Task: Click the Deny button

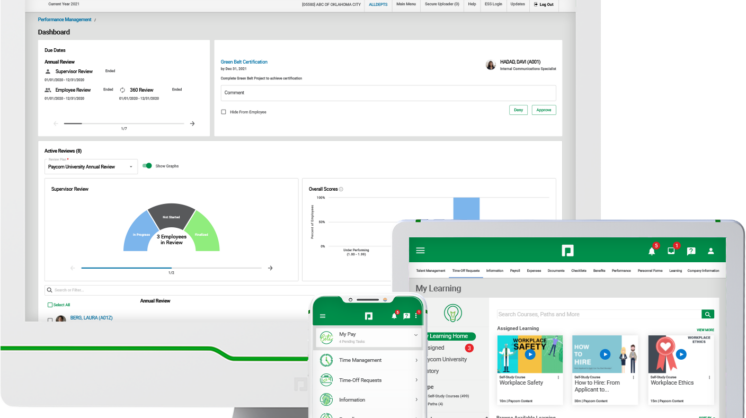Action: click(518, 110)
